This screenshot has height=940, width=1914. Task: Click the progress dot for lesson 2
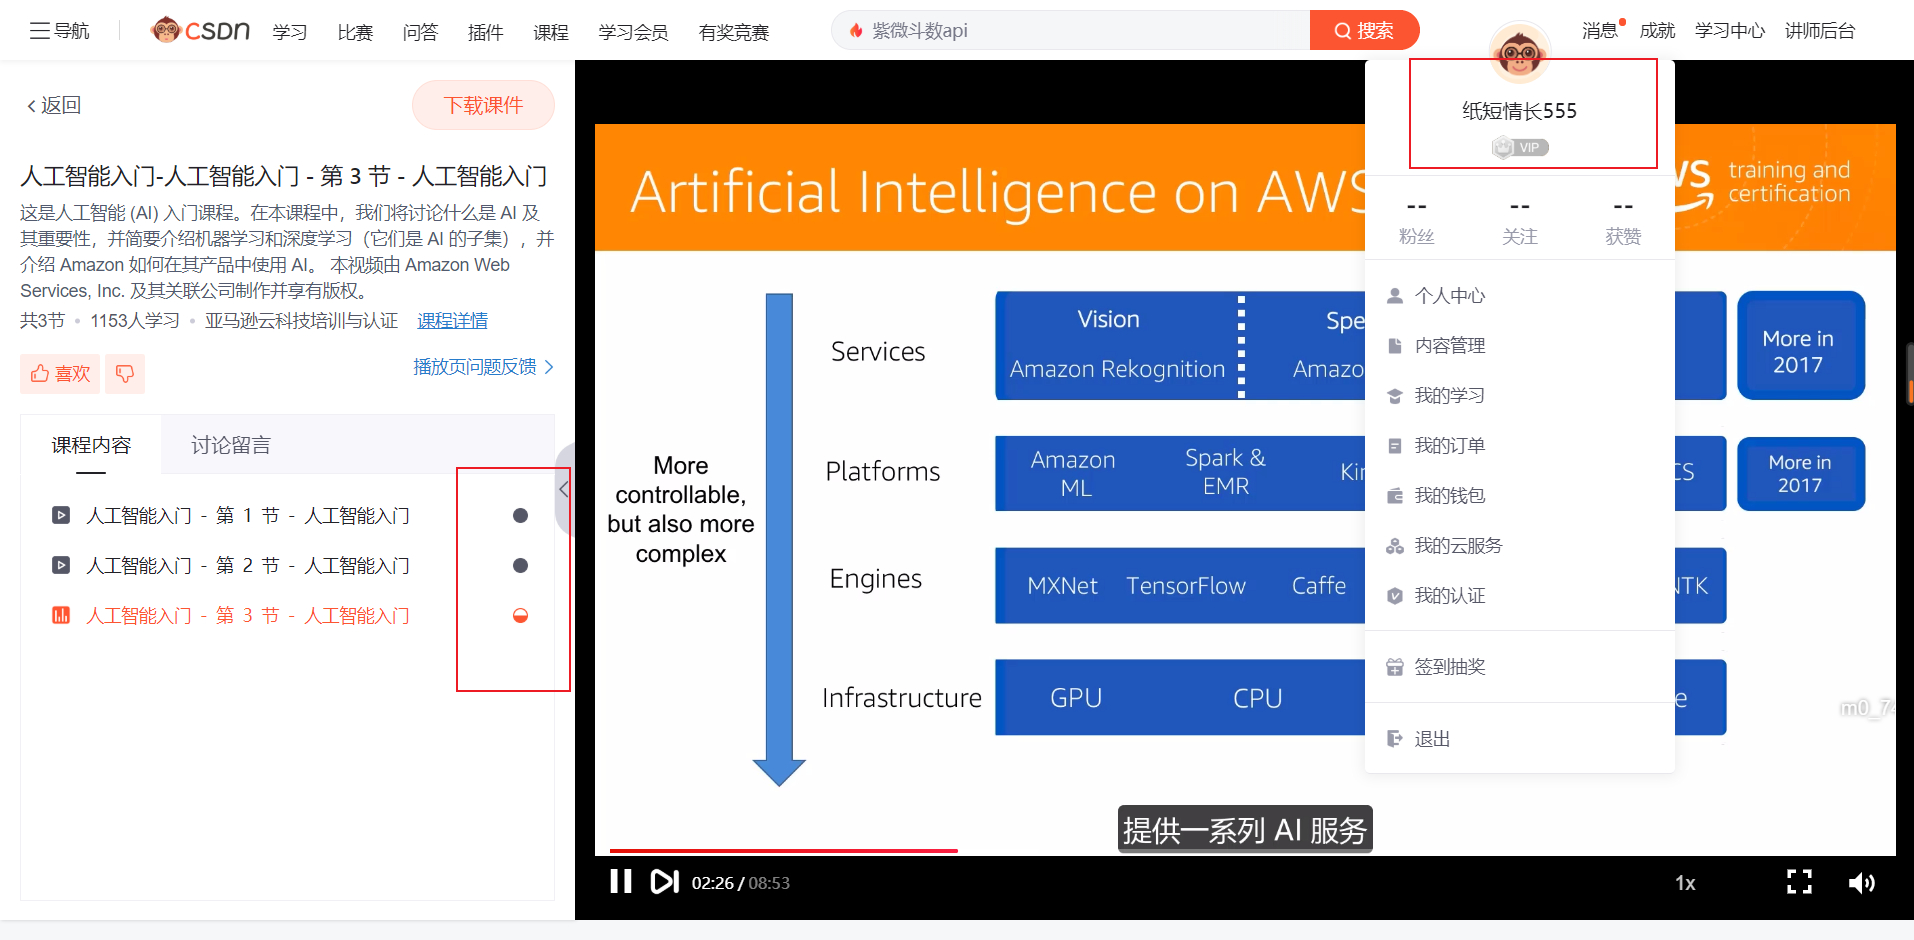[520, 565]
